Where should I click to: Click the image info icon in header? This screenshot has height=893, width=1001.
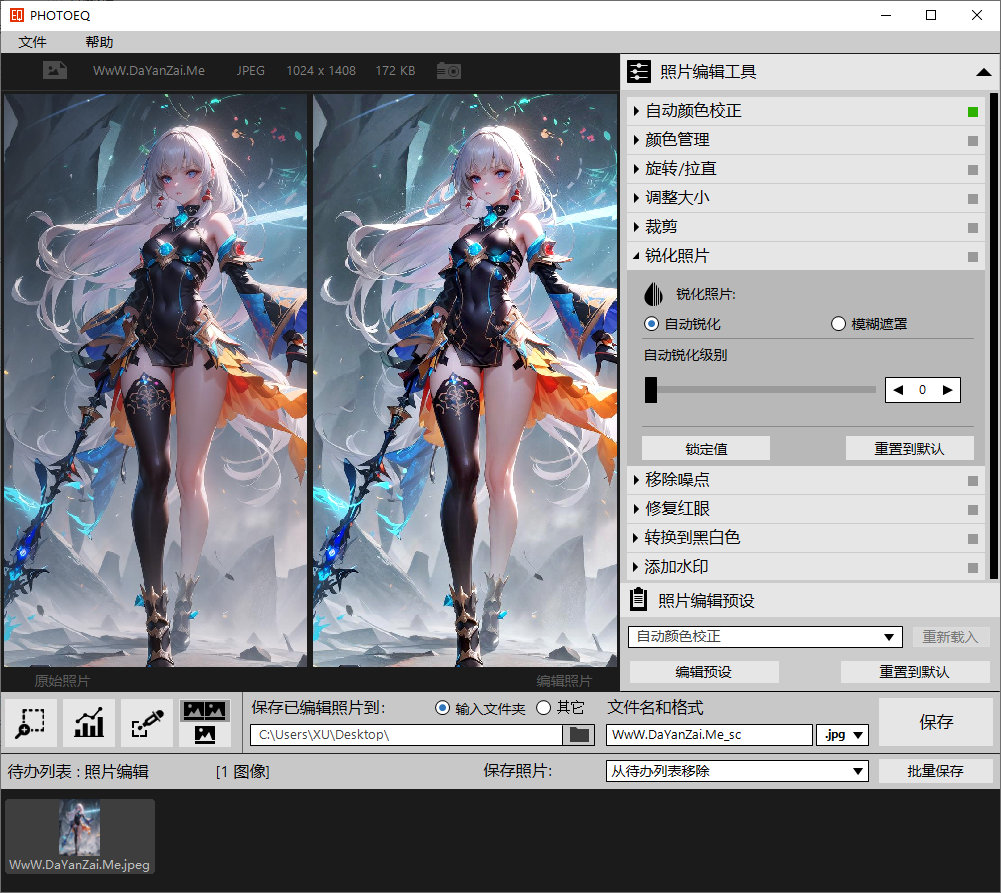55,70
